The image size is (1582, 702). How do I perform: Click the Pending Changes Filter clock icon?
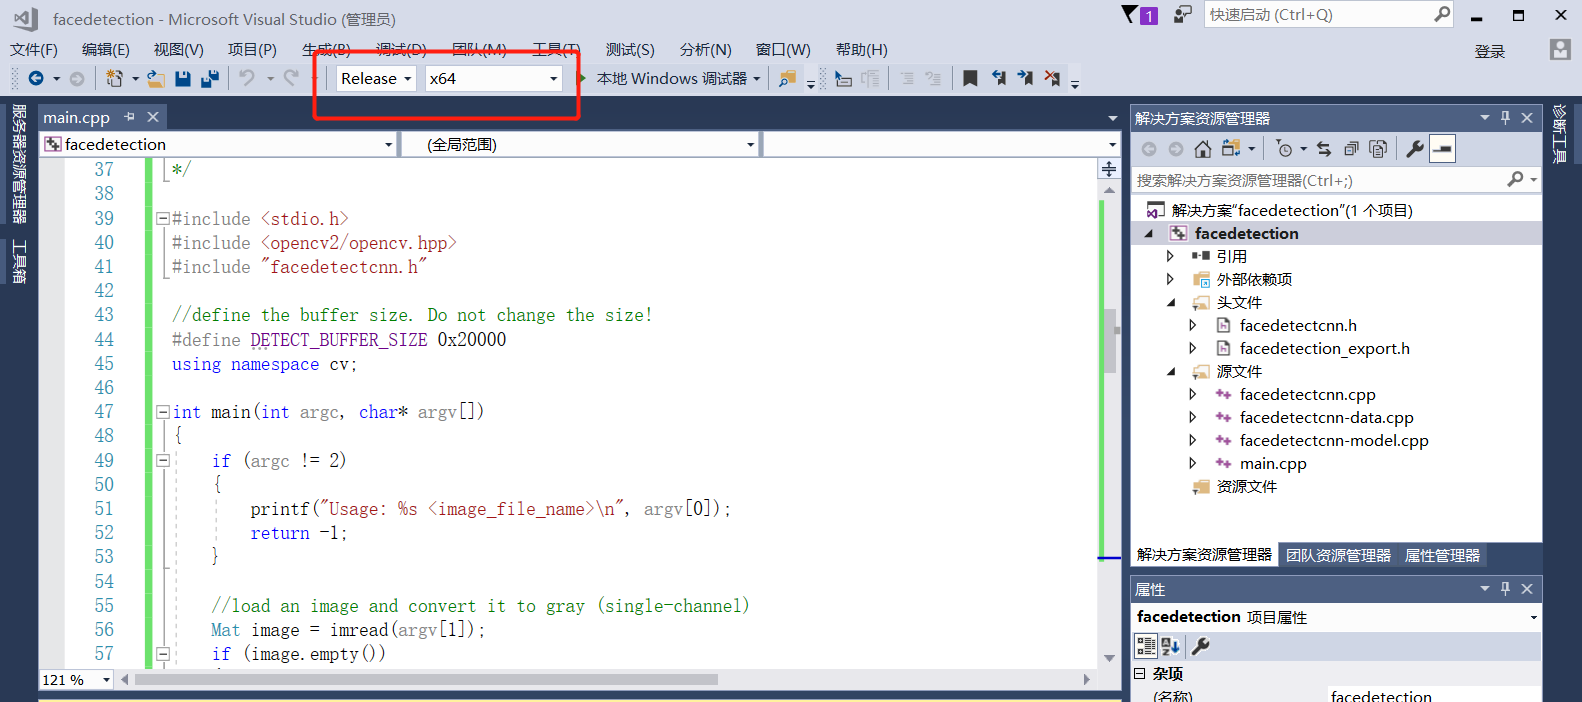click(1285, 149)
